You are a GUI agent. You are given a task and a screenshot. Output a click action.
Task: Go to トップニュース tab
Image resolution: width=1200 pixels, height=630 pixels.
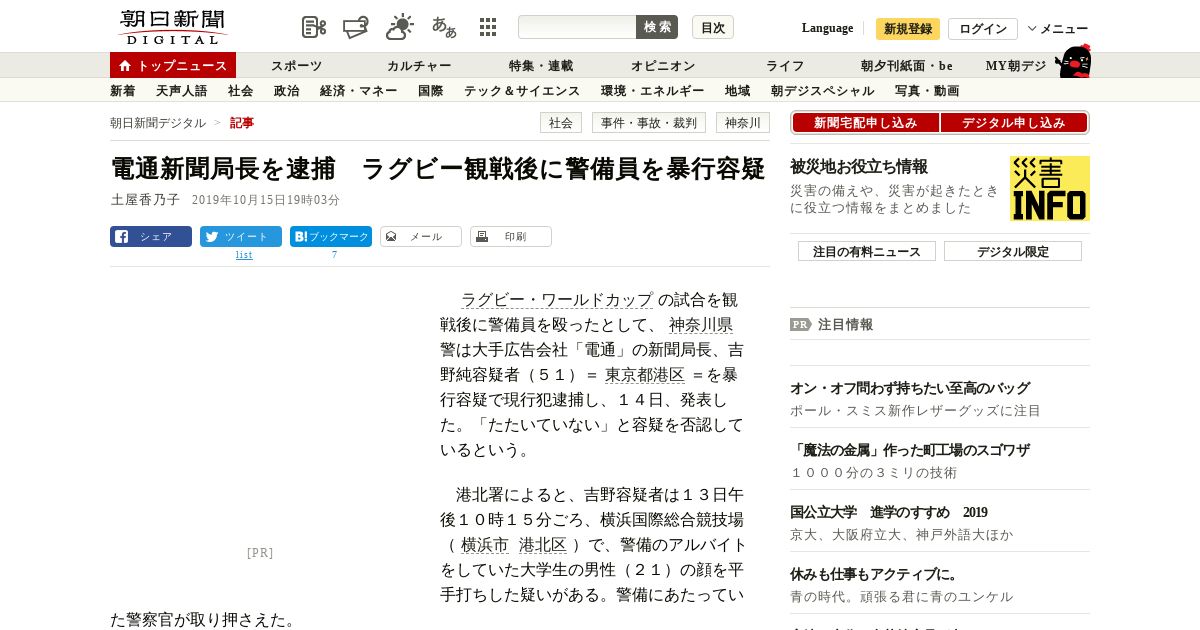click(x=173, y=65)
